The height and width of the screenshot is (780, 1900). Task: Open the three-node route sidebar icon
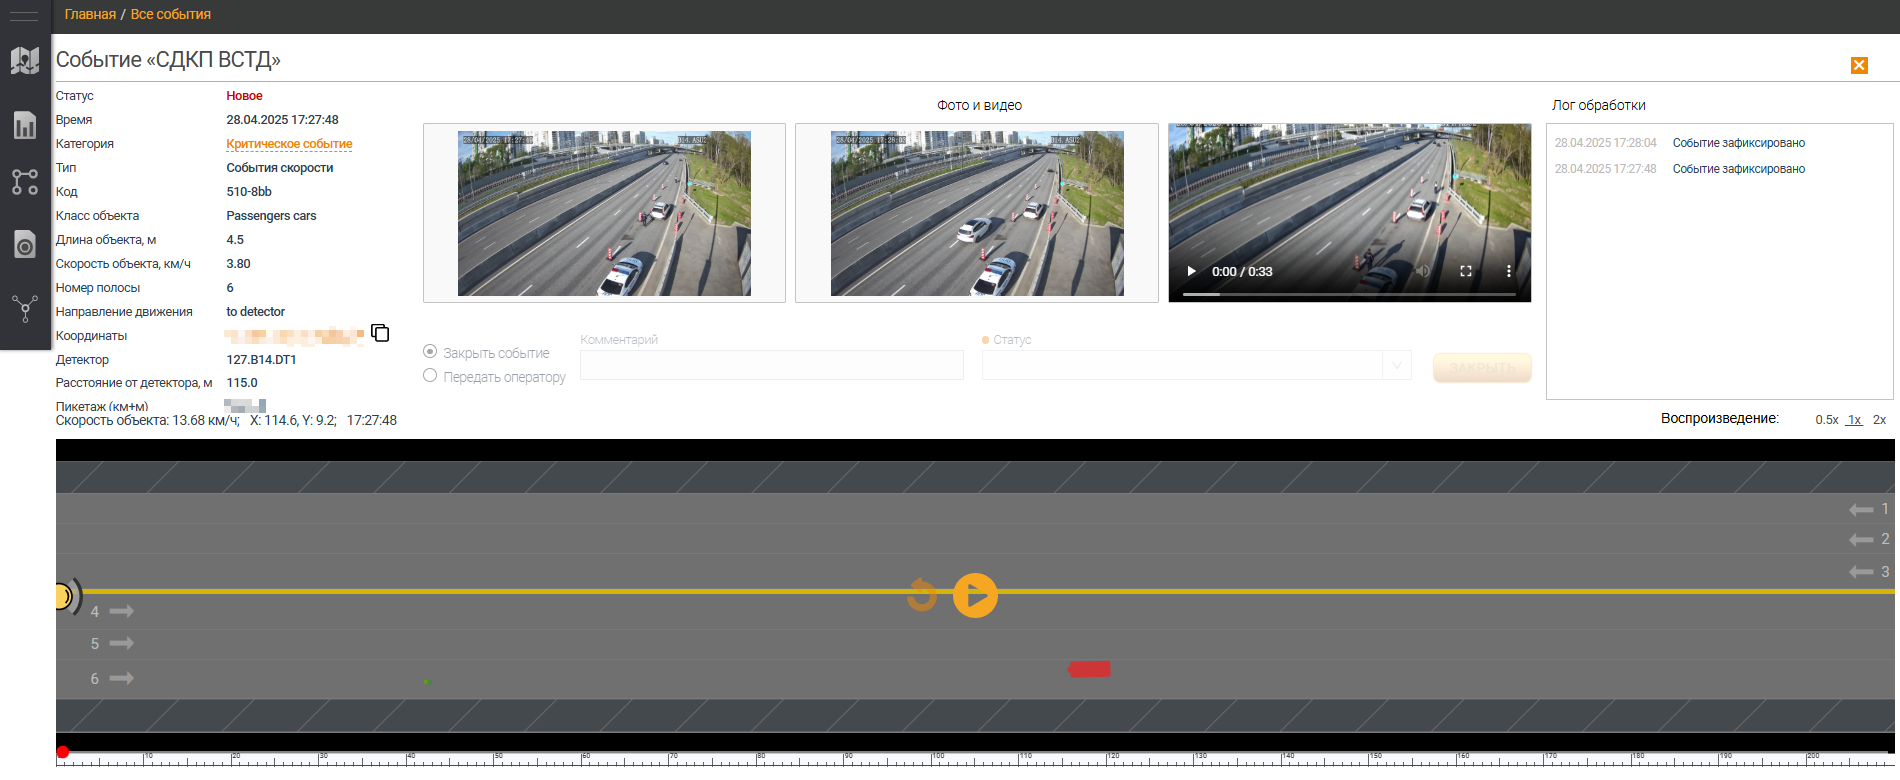coord(25,182)
